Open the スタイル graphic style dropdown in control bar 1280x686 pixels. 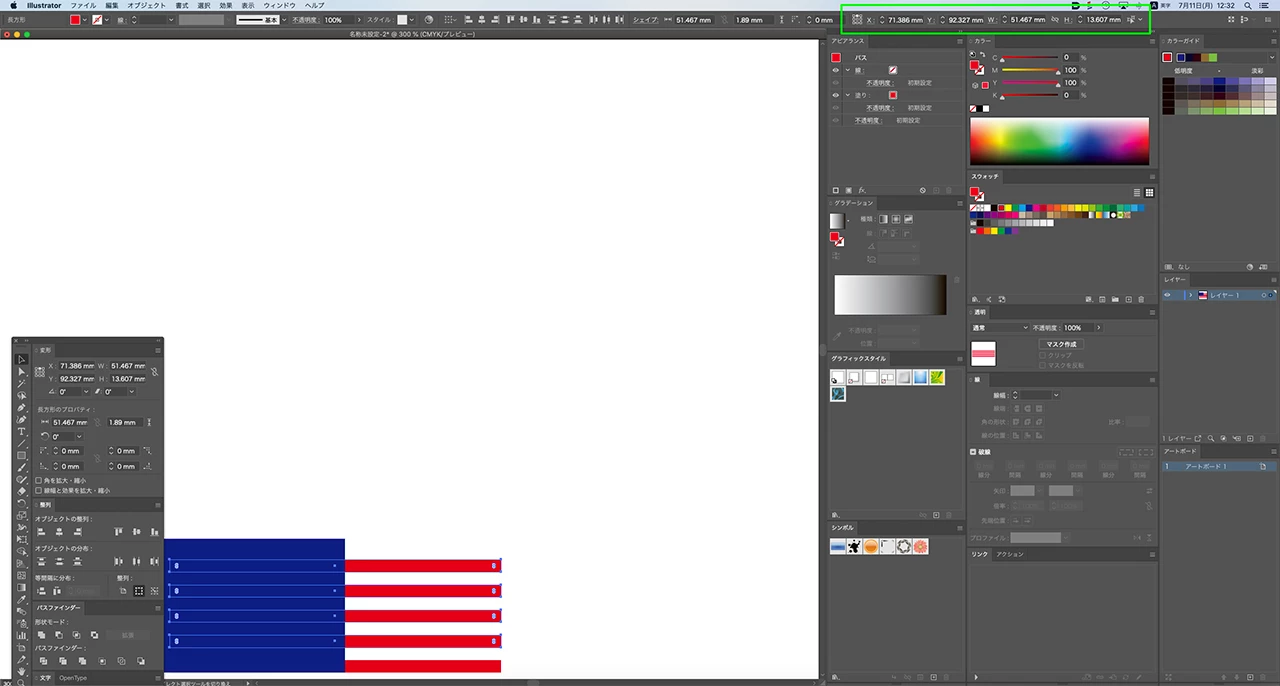(x=411, y=20)
